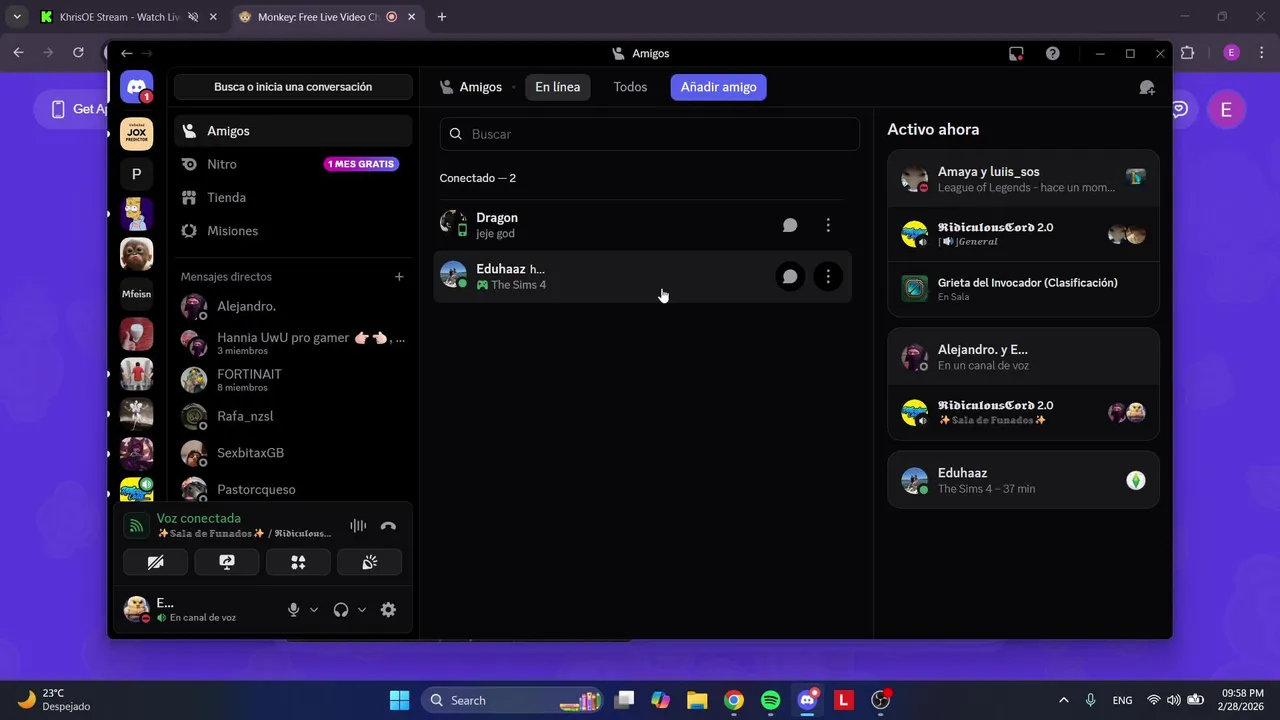Open Spotify from the taskbar
The height and width of the screenshot is (720, 1280).
coord(770,700)
